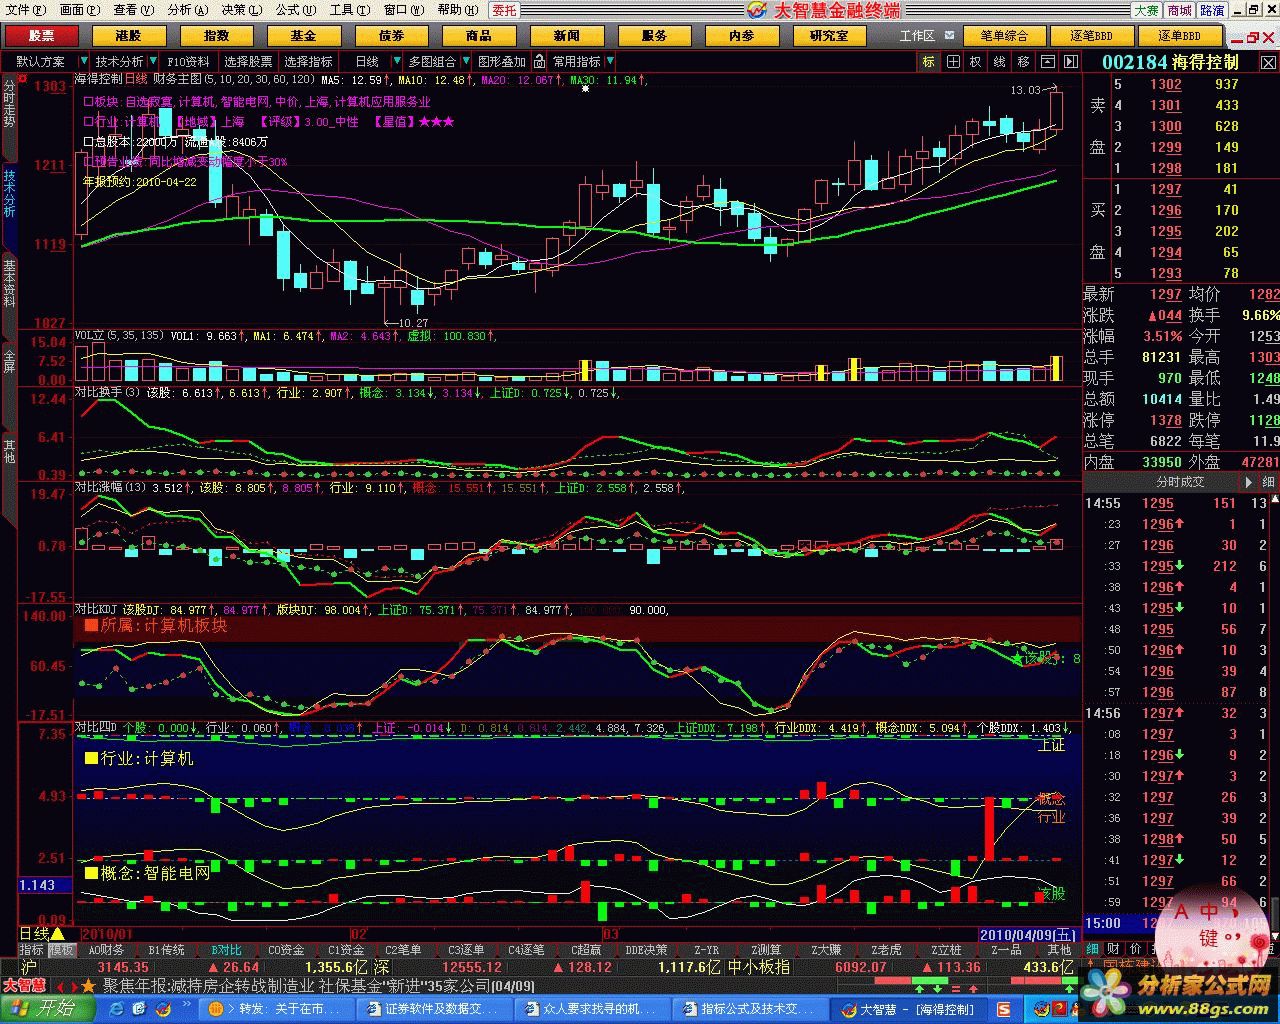Select the B对比 indicator tab
This screenshot has height=1024, width=1280.
point(226,950)
